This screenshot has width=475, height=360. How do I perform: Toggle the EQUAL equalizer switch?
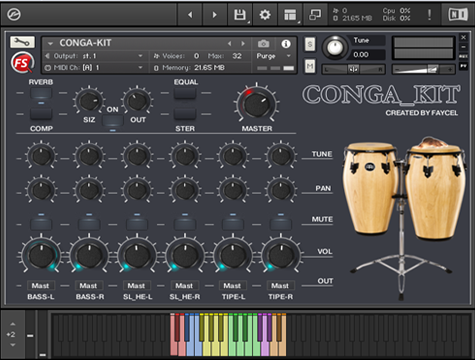point(185,93)
